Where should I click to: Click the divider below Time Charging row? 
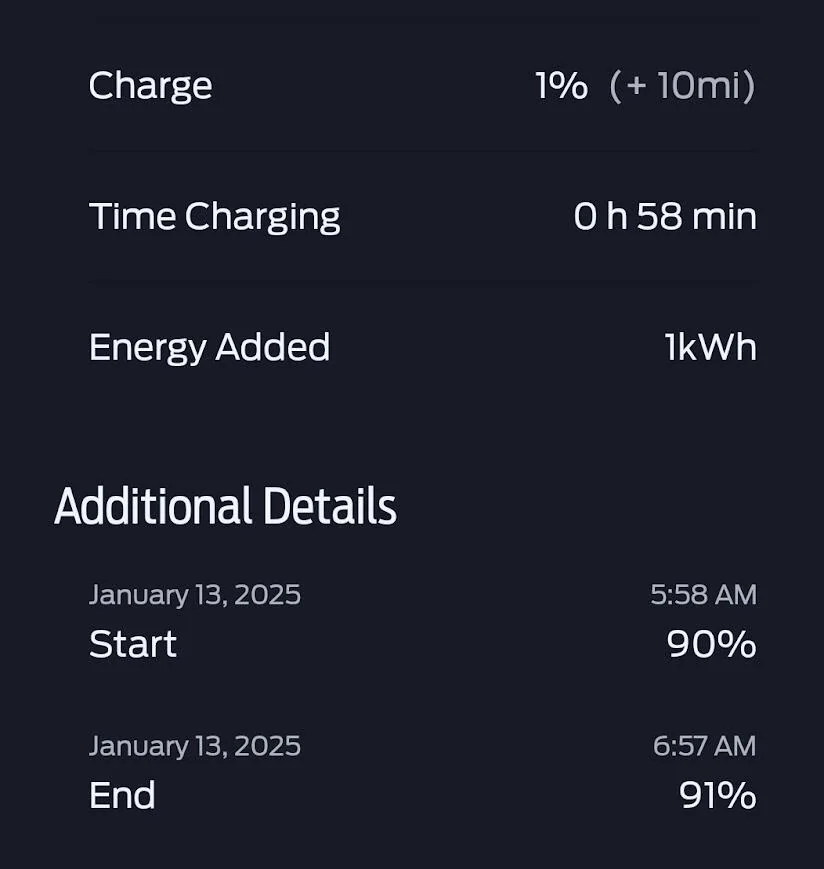pos(423,282)
